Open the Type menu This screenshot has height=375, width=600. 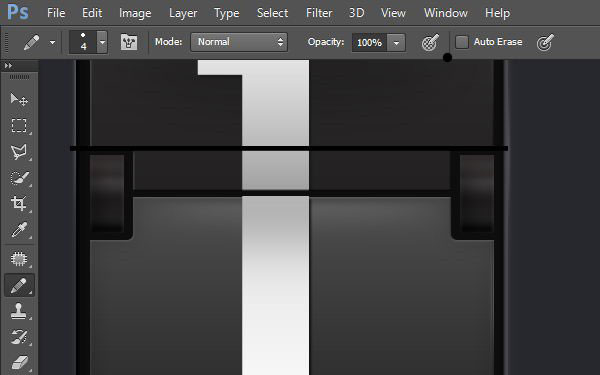click(x=227, y=13)
